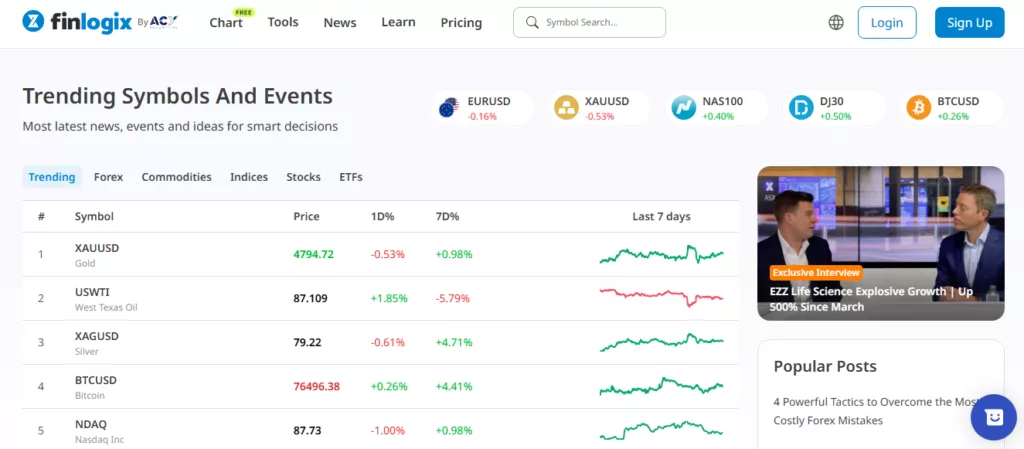Open the Exclusive Interview video thumbnail
The height and width of the screenshot is (449, 1024).
pos(880,243)
